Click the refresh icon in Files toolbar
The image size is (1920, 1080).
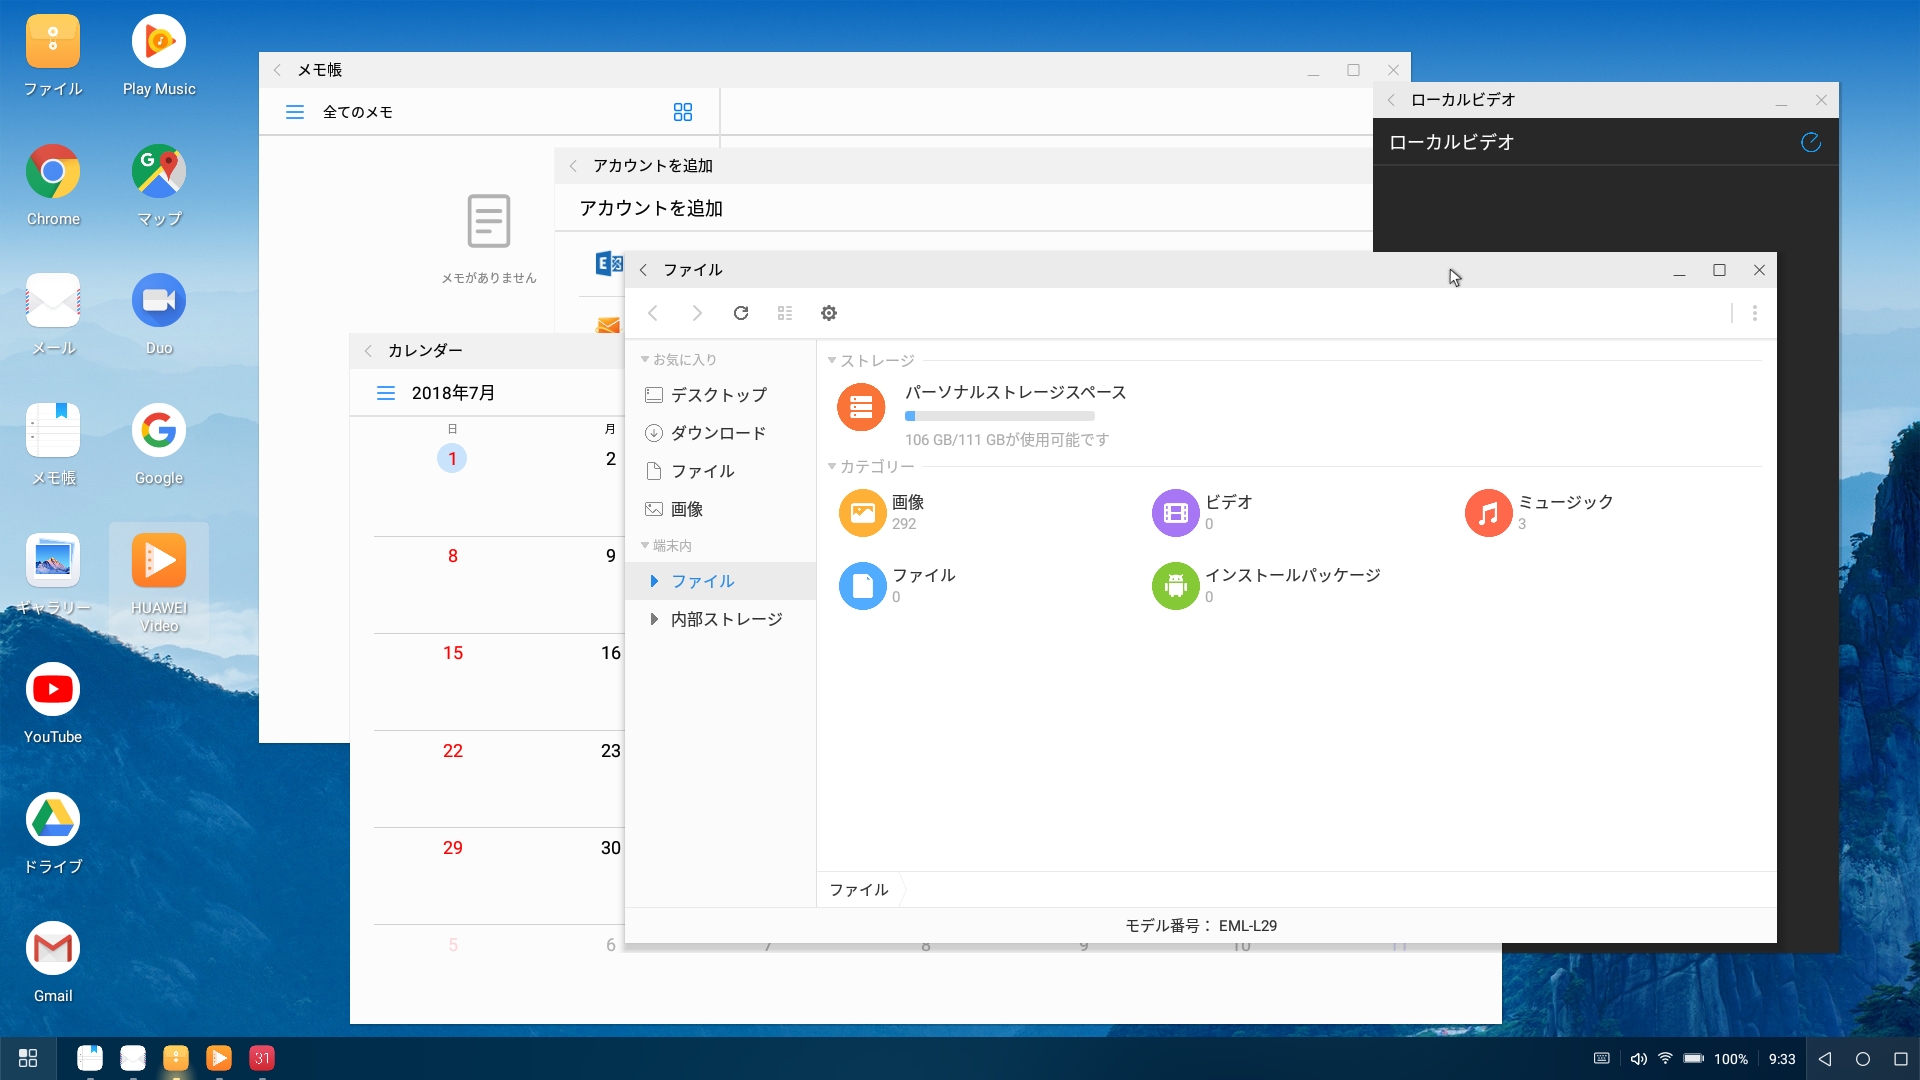741,313
